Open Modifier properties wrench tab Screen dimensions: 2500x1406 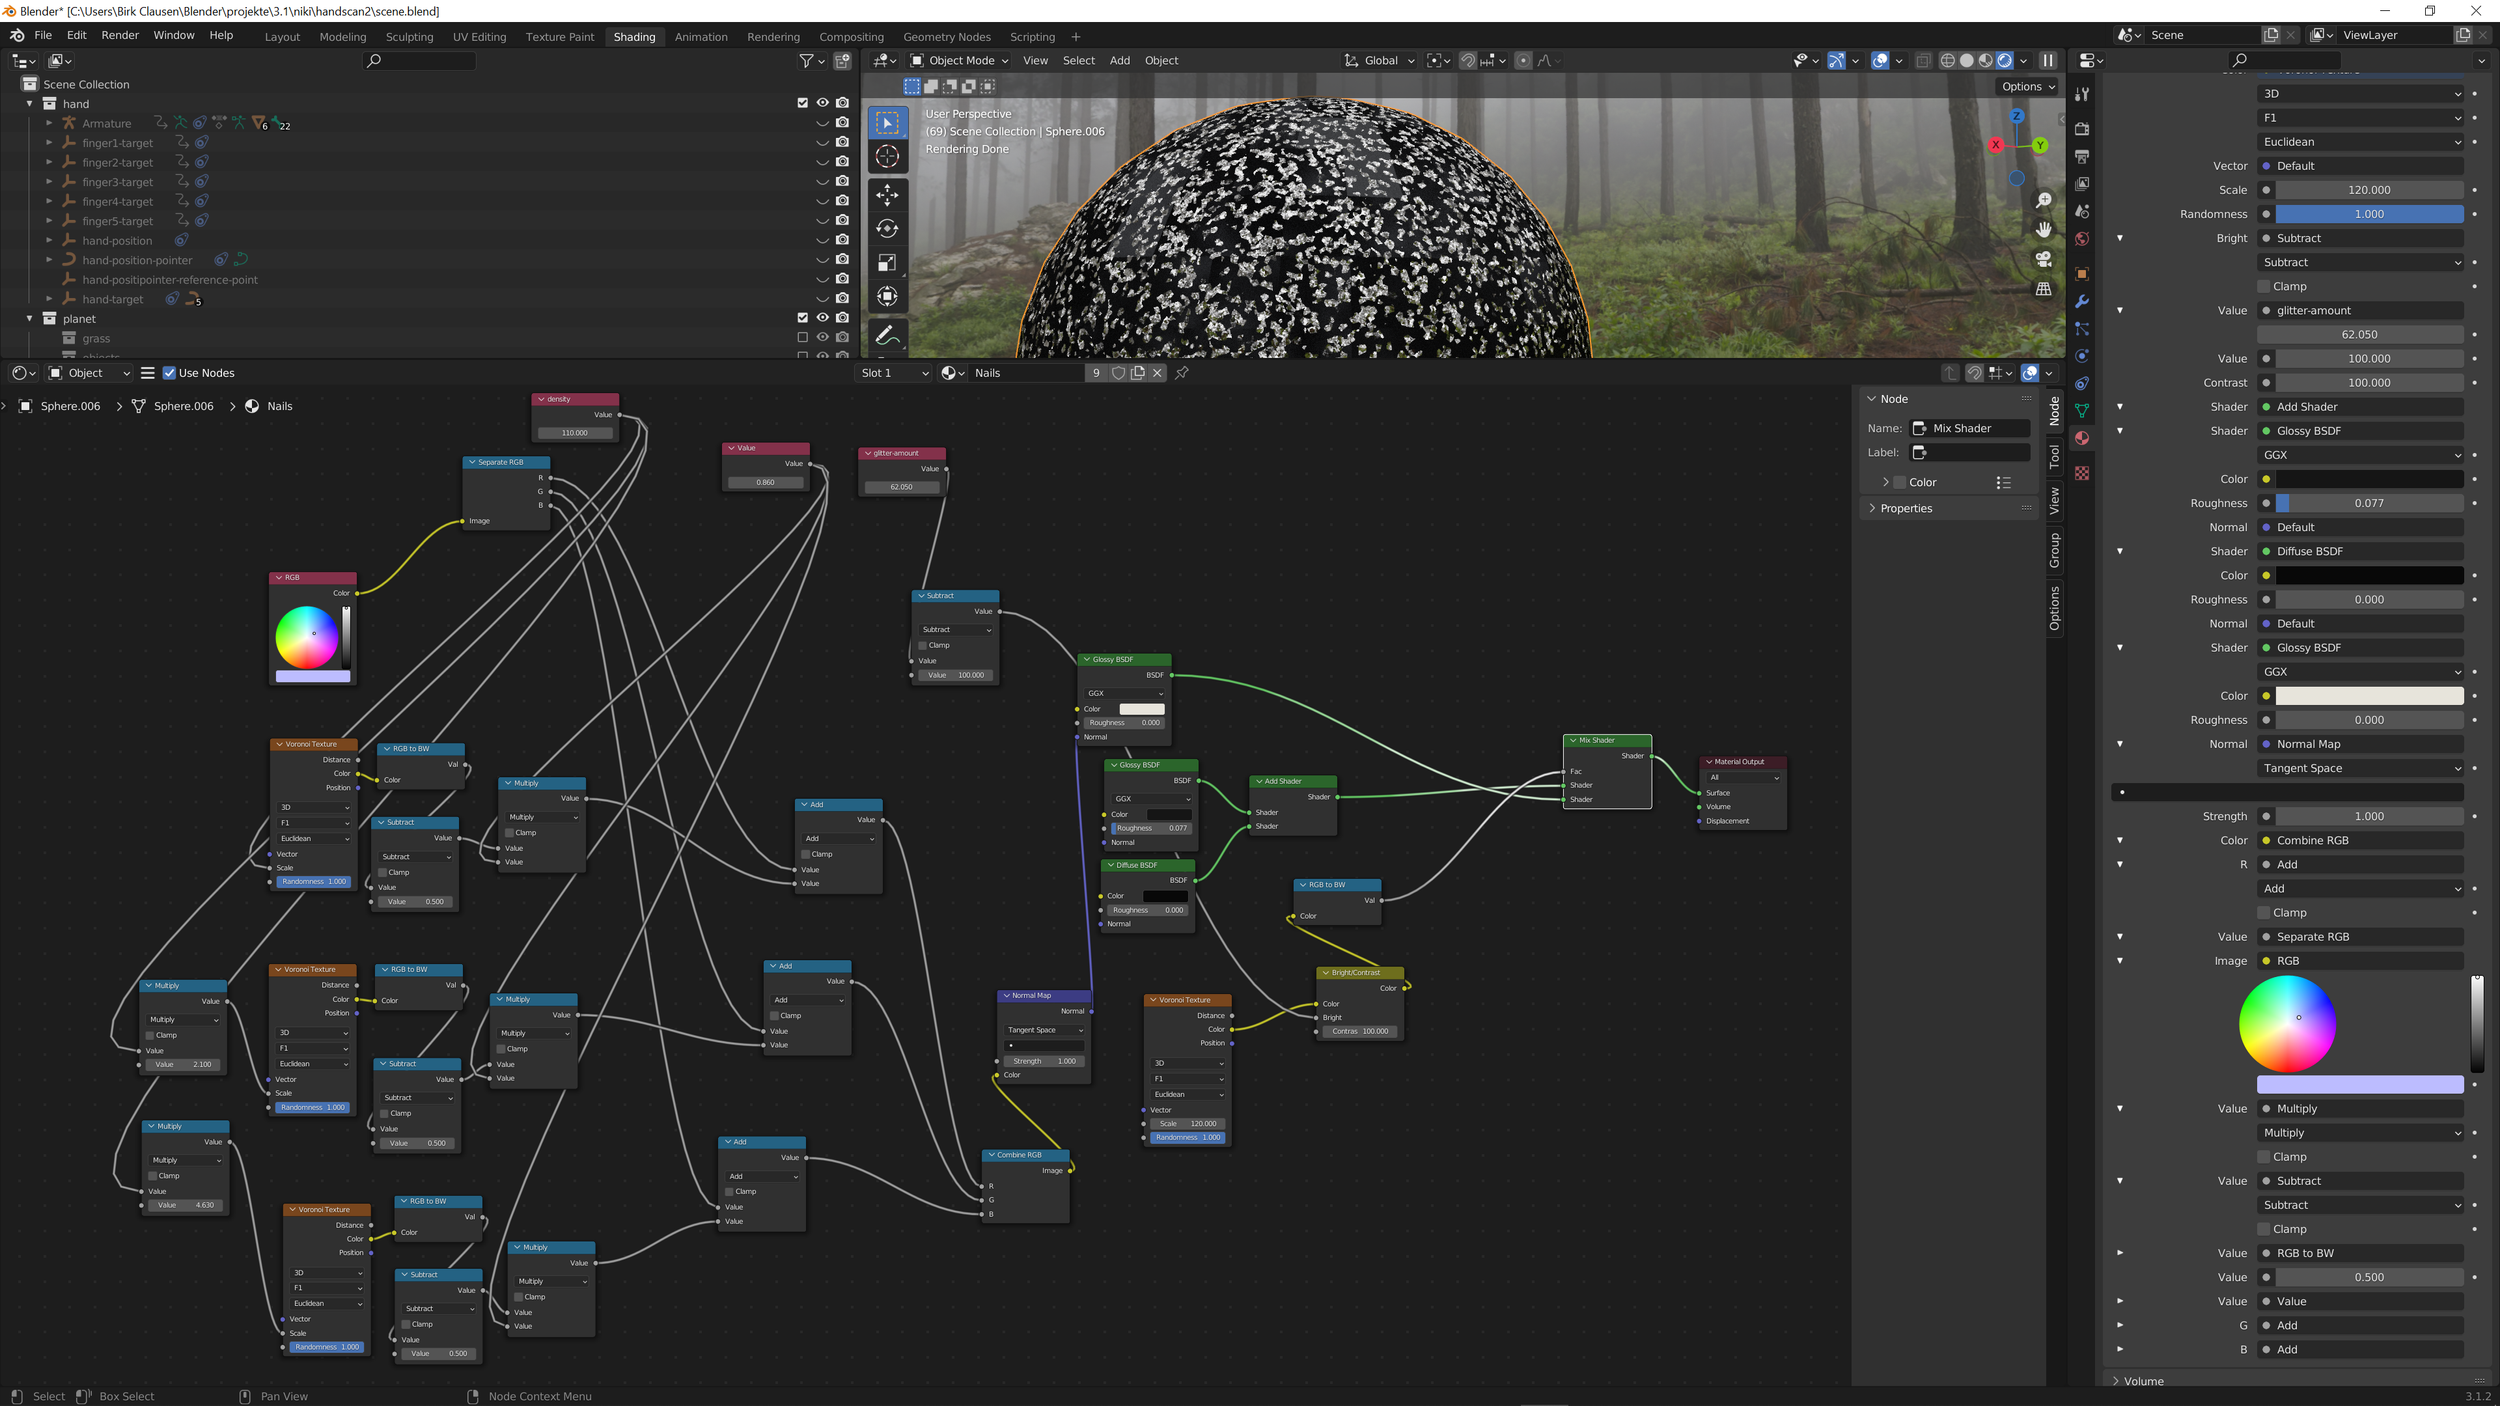coord(2082,301)
